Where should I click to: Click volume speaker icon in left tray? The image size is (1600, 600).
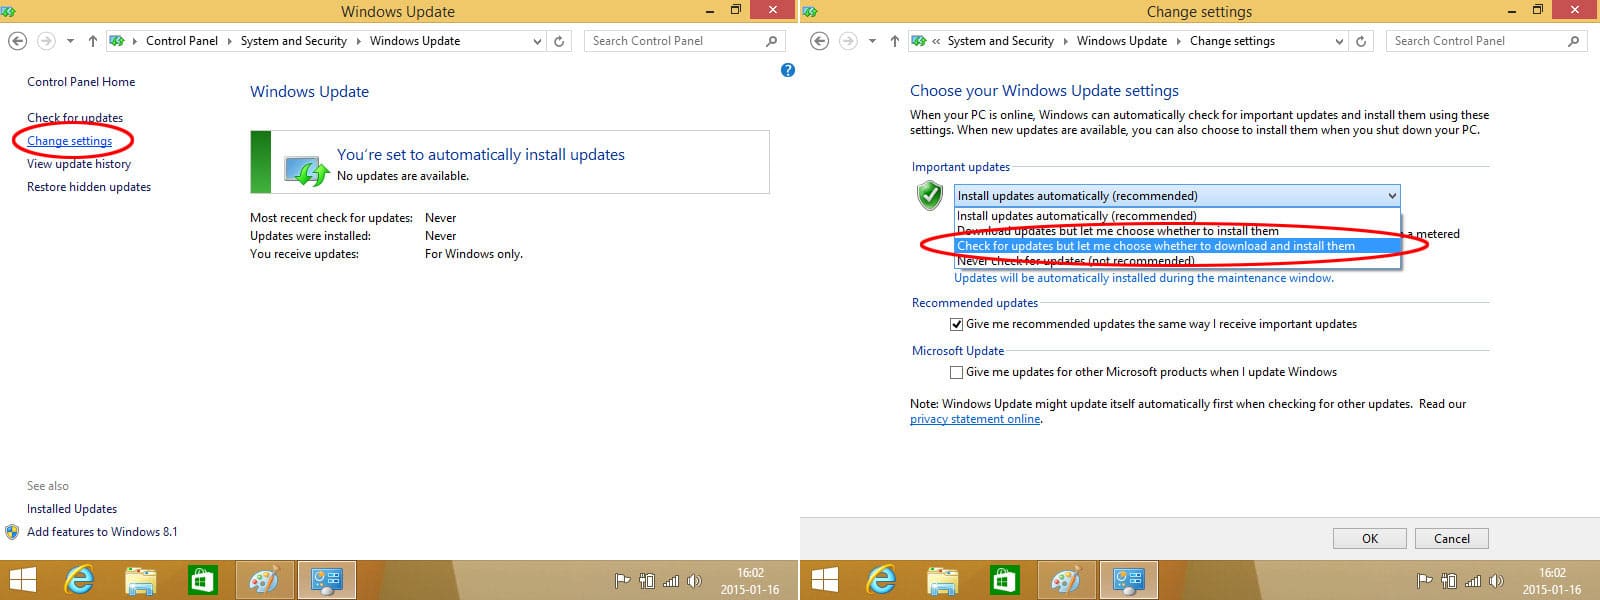pos(694,581)
